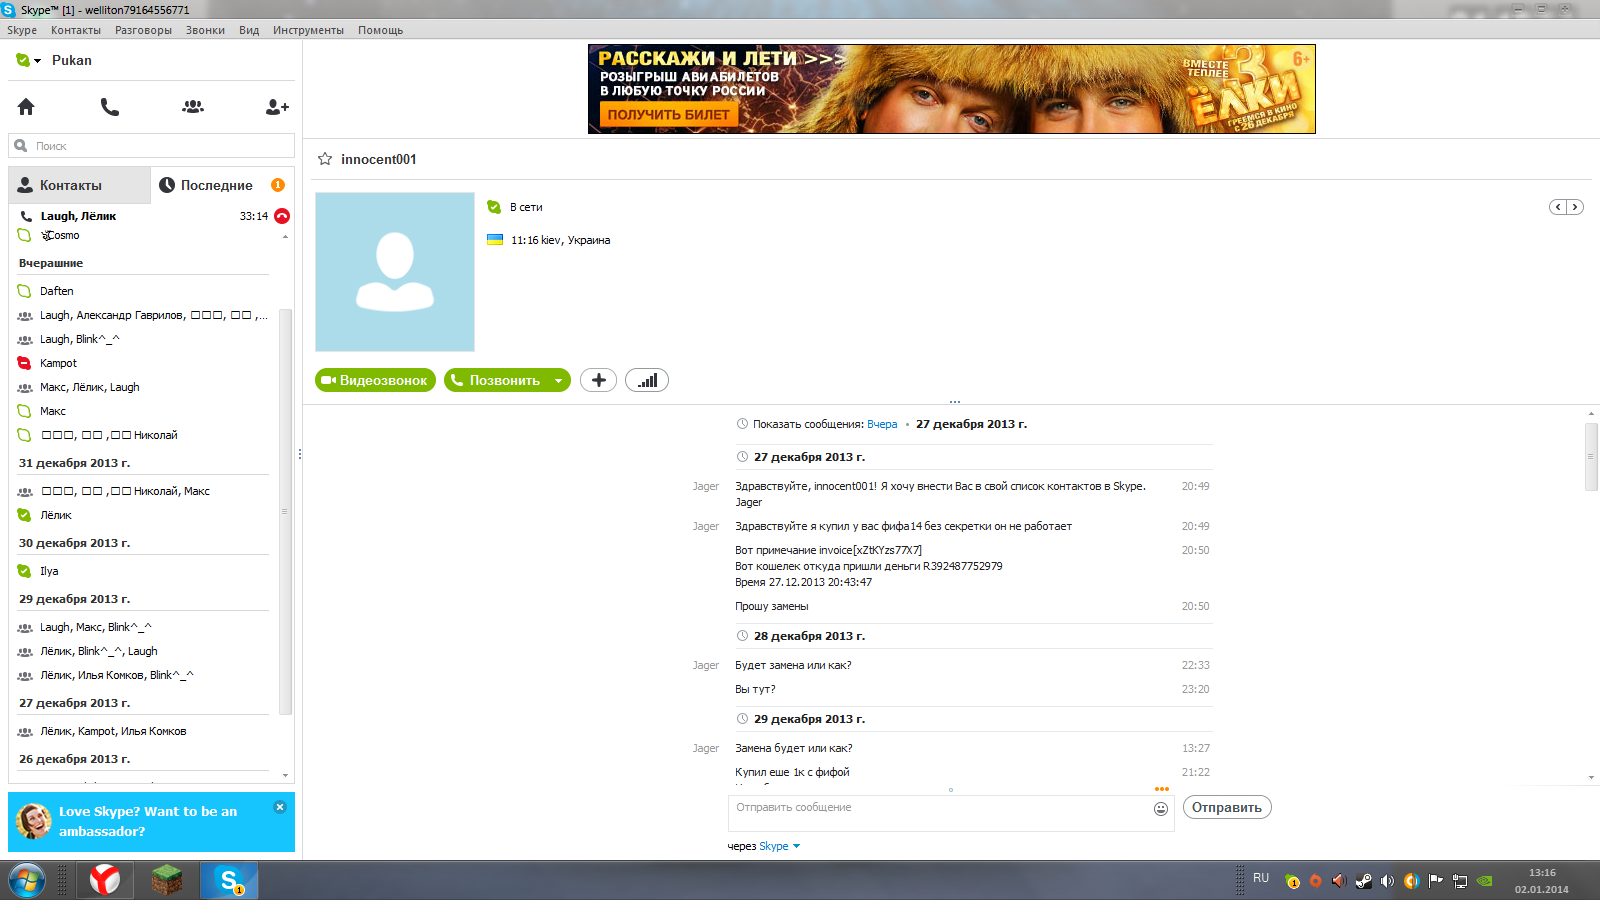
Task: Open the dial pad phone icon
Action: [110, 107]
